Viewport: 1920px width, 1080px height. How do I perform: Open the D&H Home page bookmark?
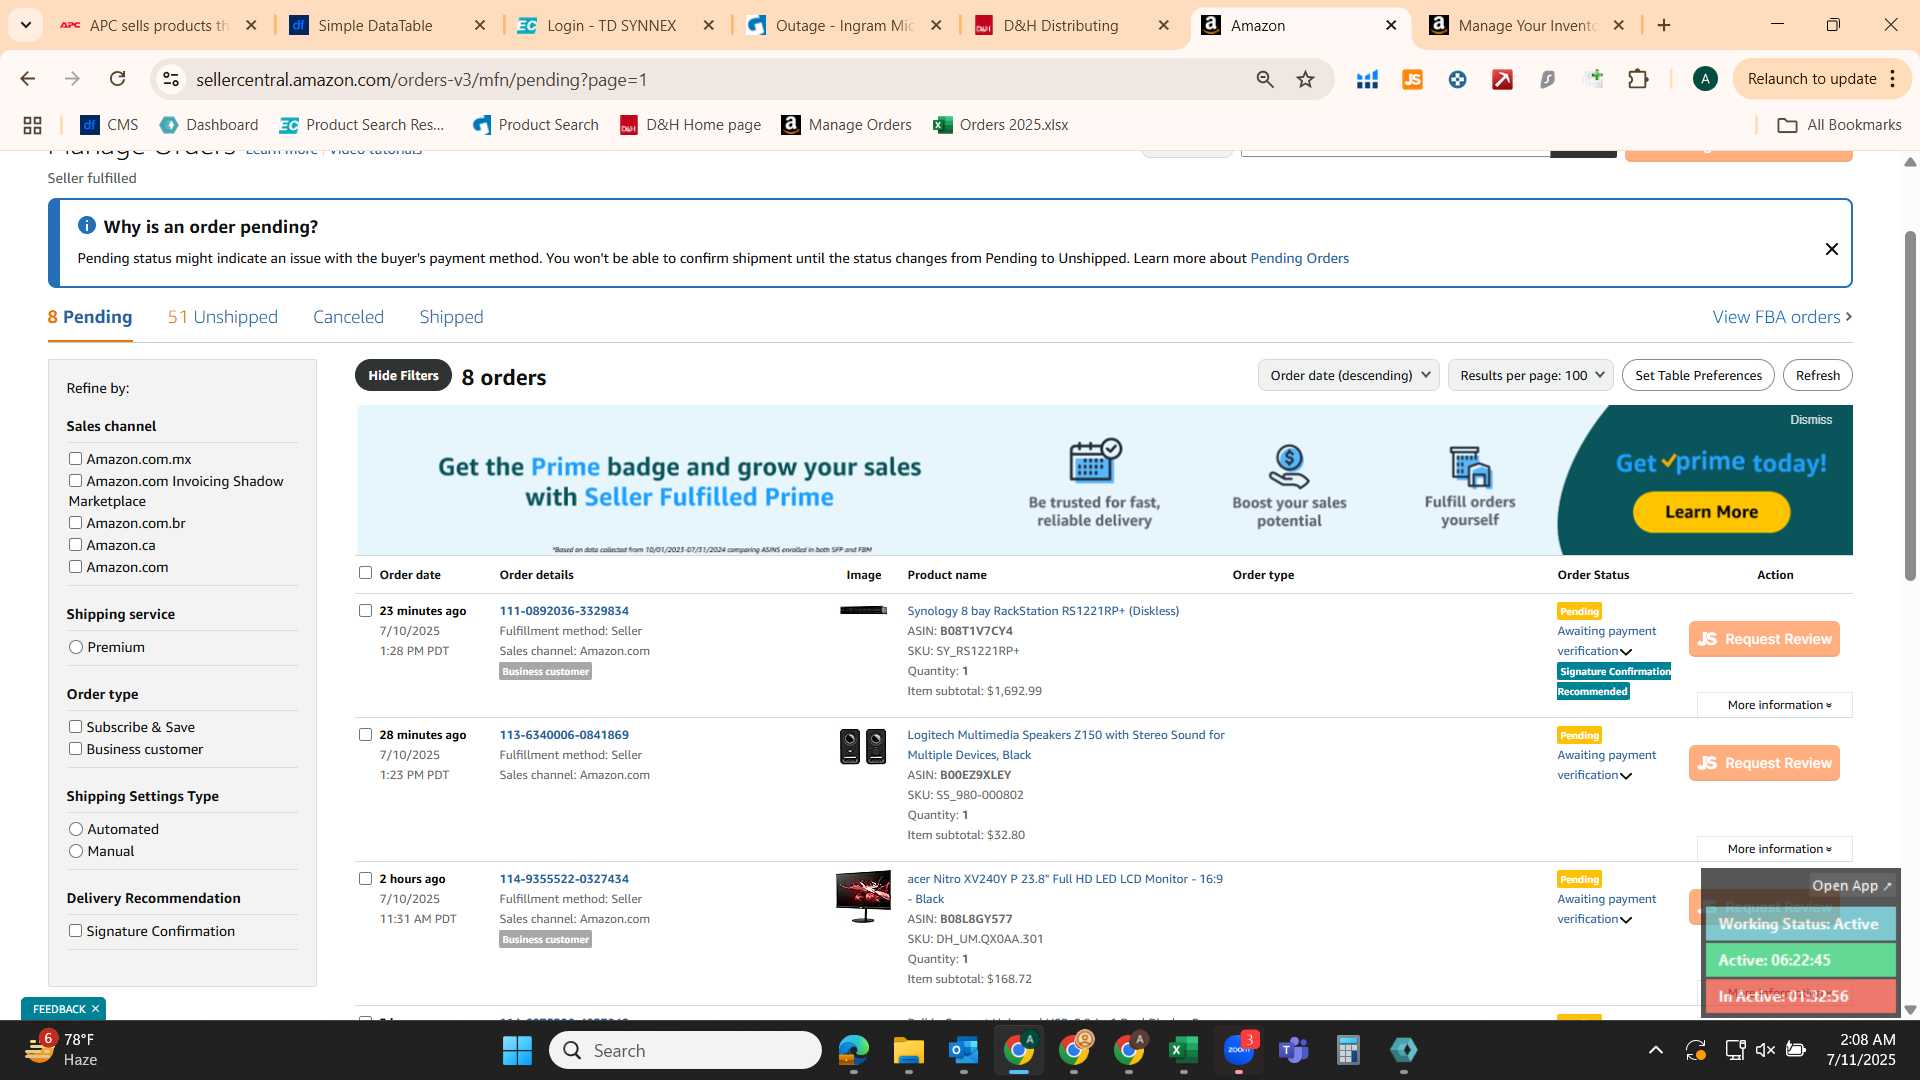(x=690, y=125)
